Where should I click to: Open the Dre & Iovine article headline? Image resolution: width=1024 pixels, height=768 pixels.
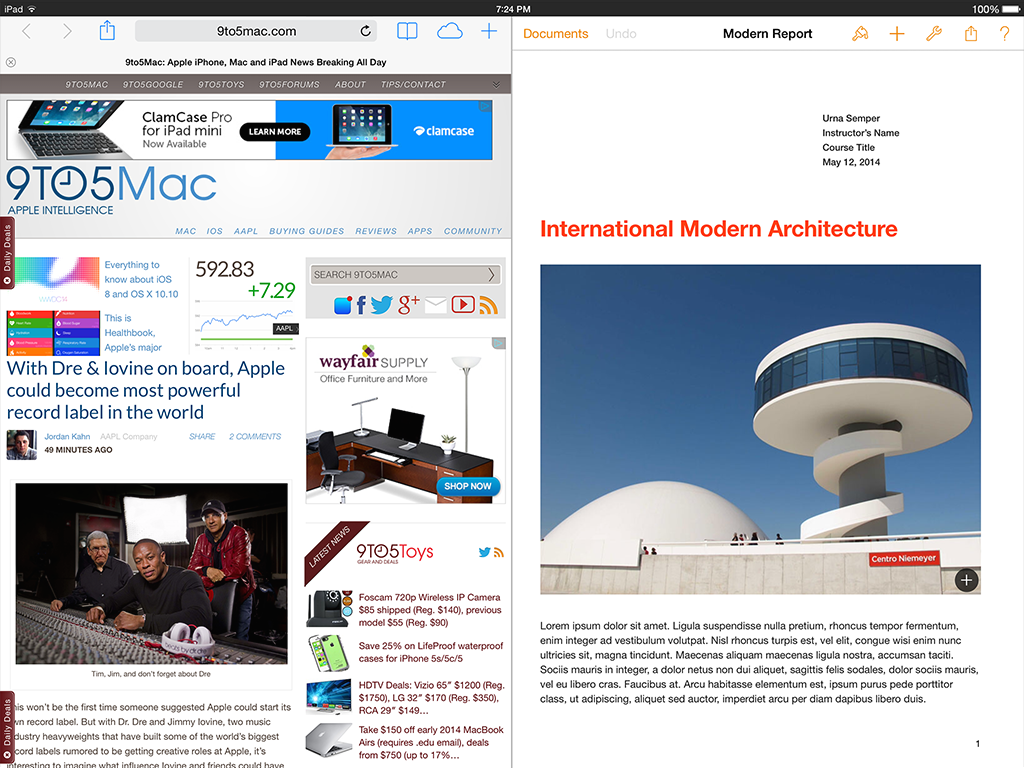146,391
